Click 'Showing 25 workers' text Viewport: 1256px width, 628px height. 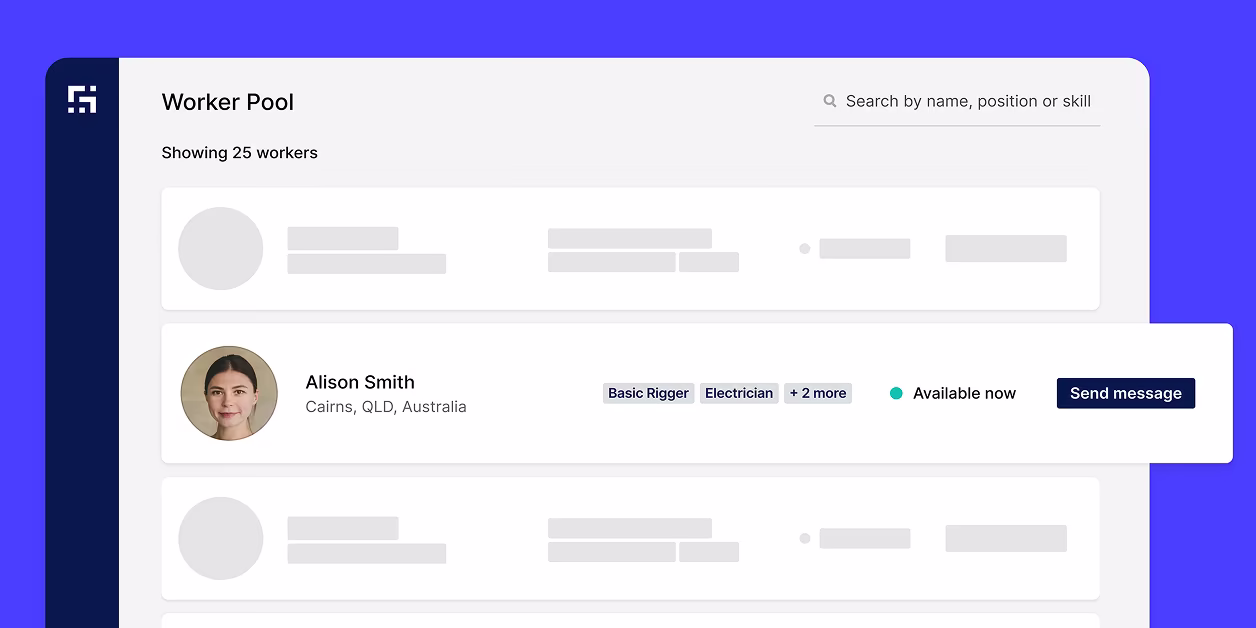pyautogui.click(x=239, y=152)
